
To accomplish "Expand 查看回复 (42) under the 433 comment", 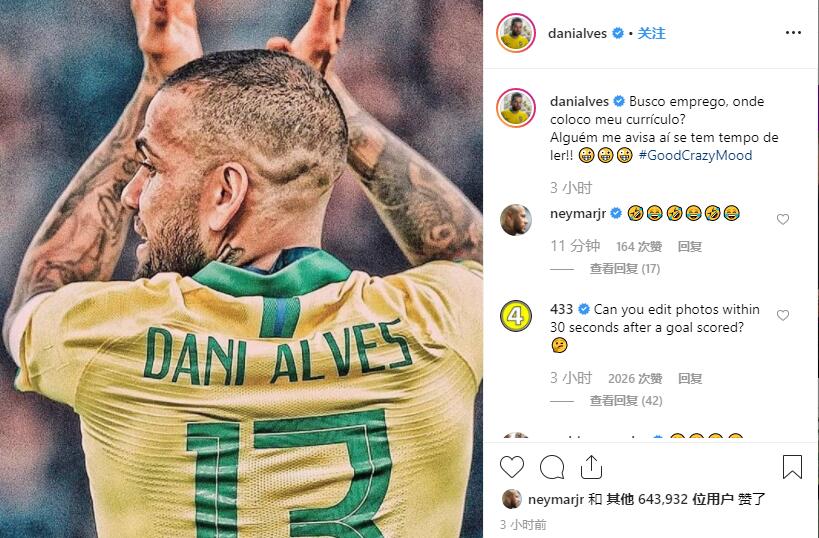I will coord(626,401).
